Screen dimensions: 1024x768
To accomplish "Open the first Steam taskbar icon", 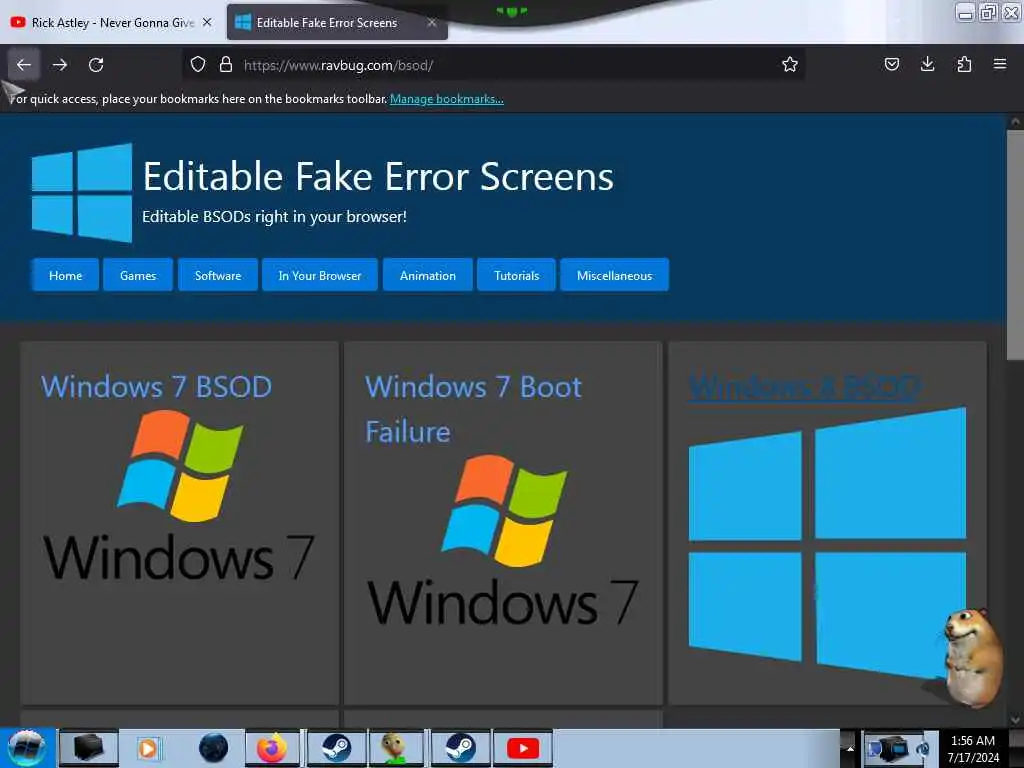I will (336, 748).
